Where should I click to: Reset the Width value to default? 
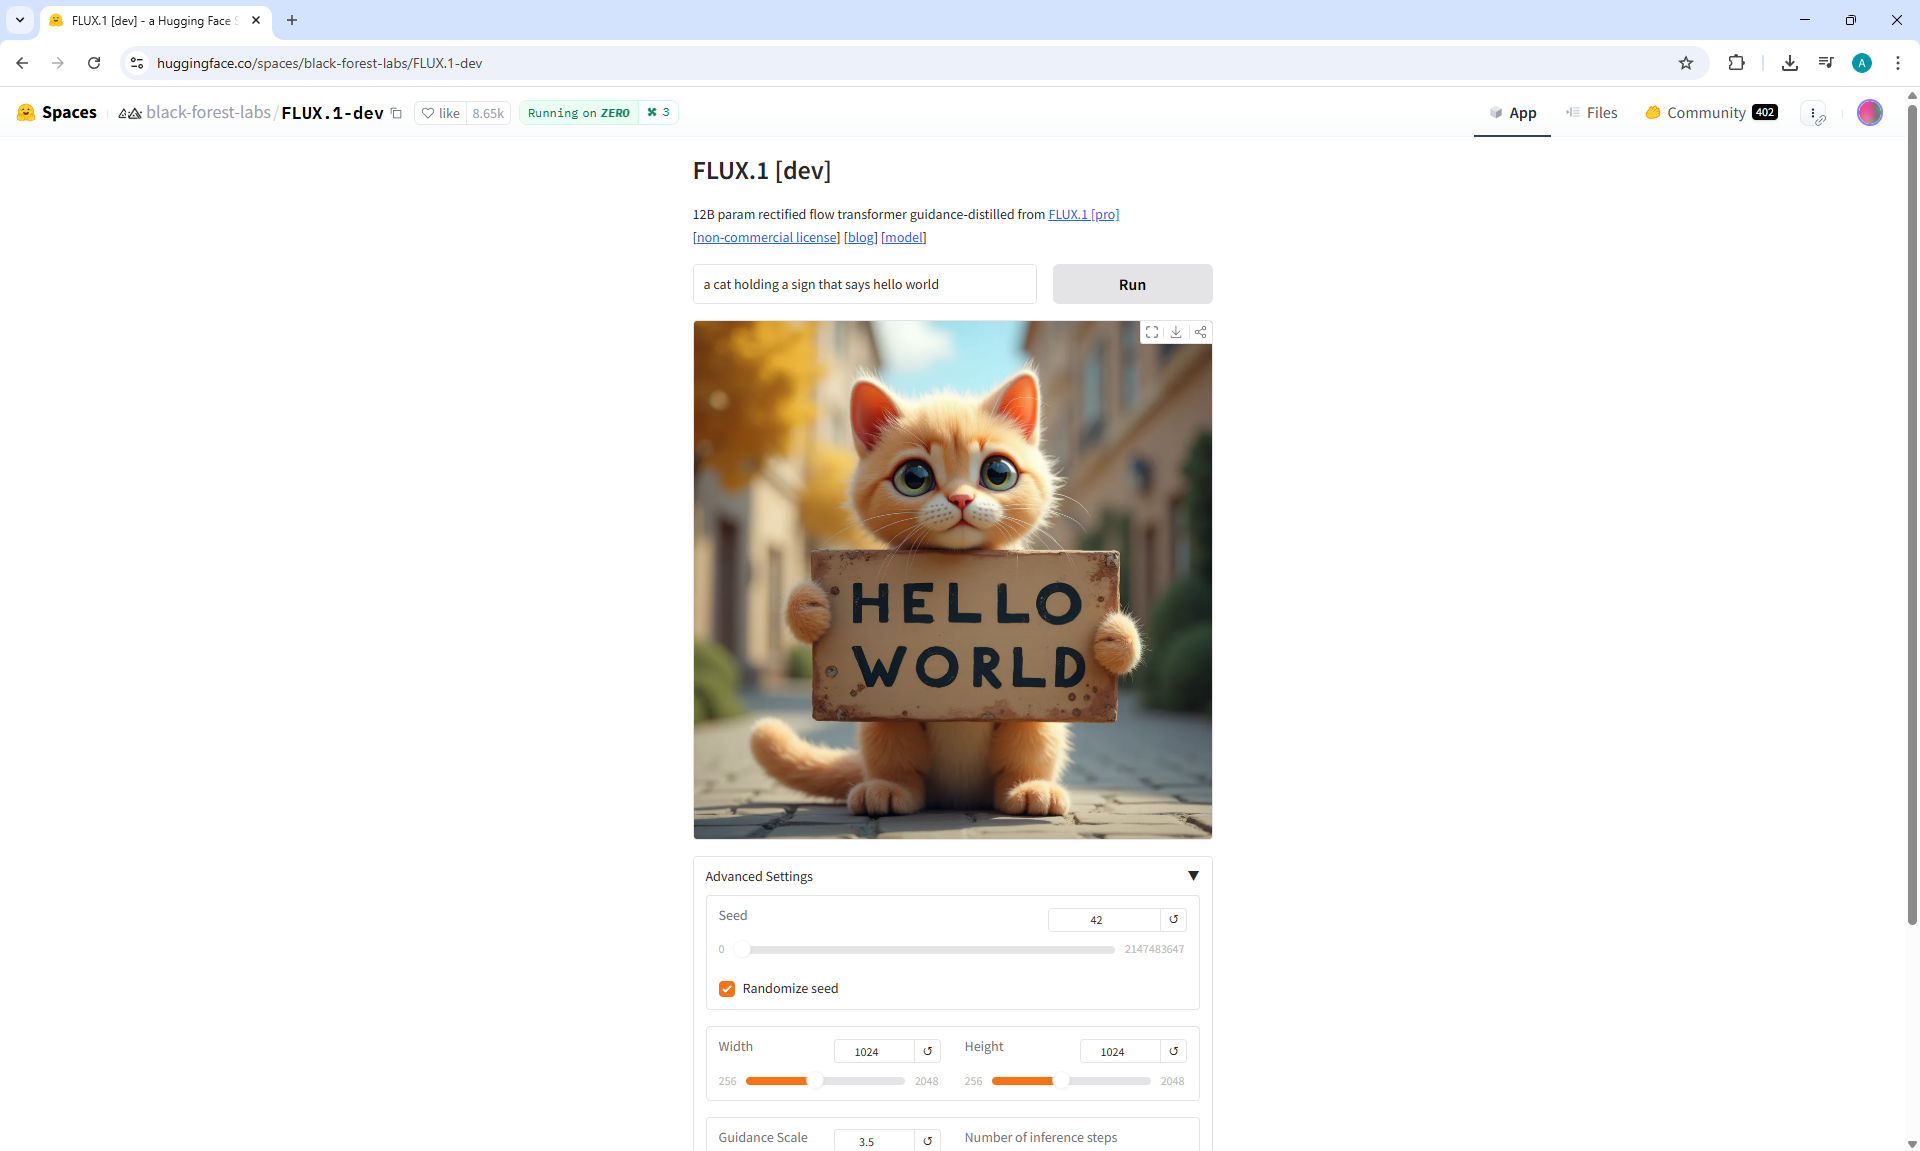click(x=927, y=1051)
